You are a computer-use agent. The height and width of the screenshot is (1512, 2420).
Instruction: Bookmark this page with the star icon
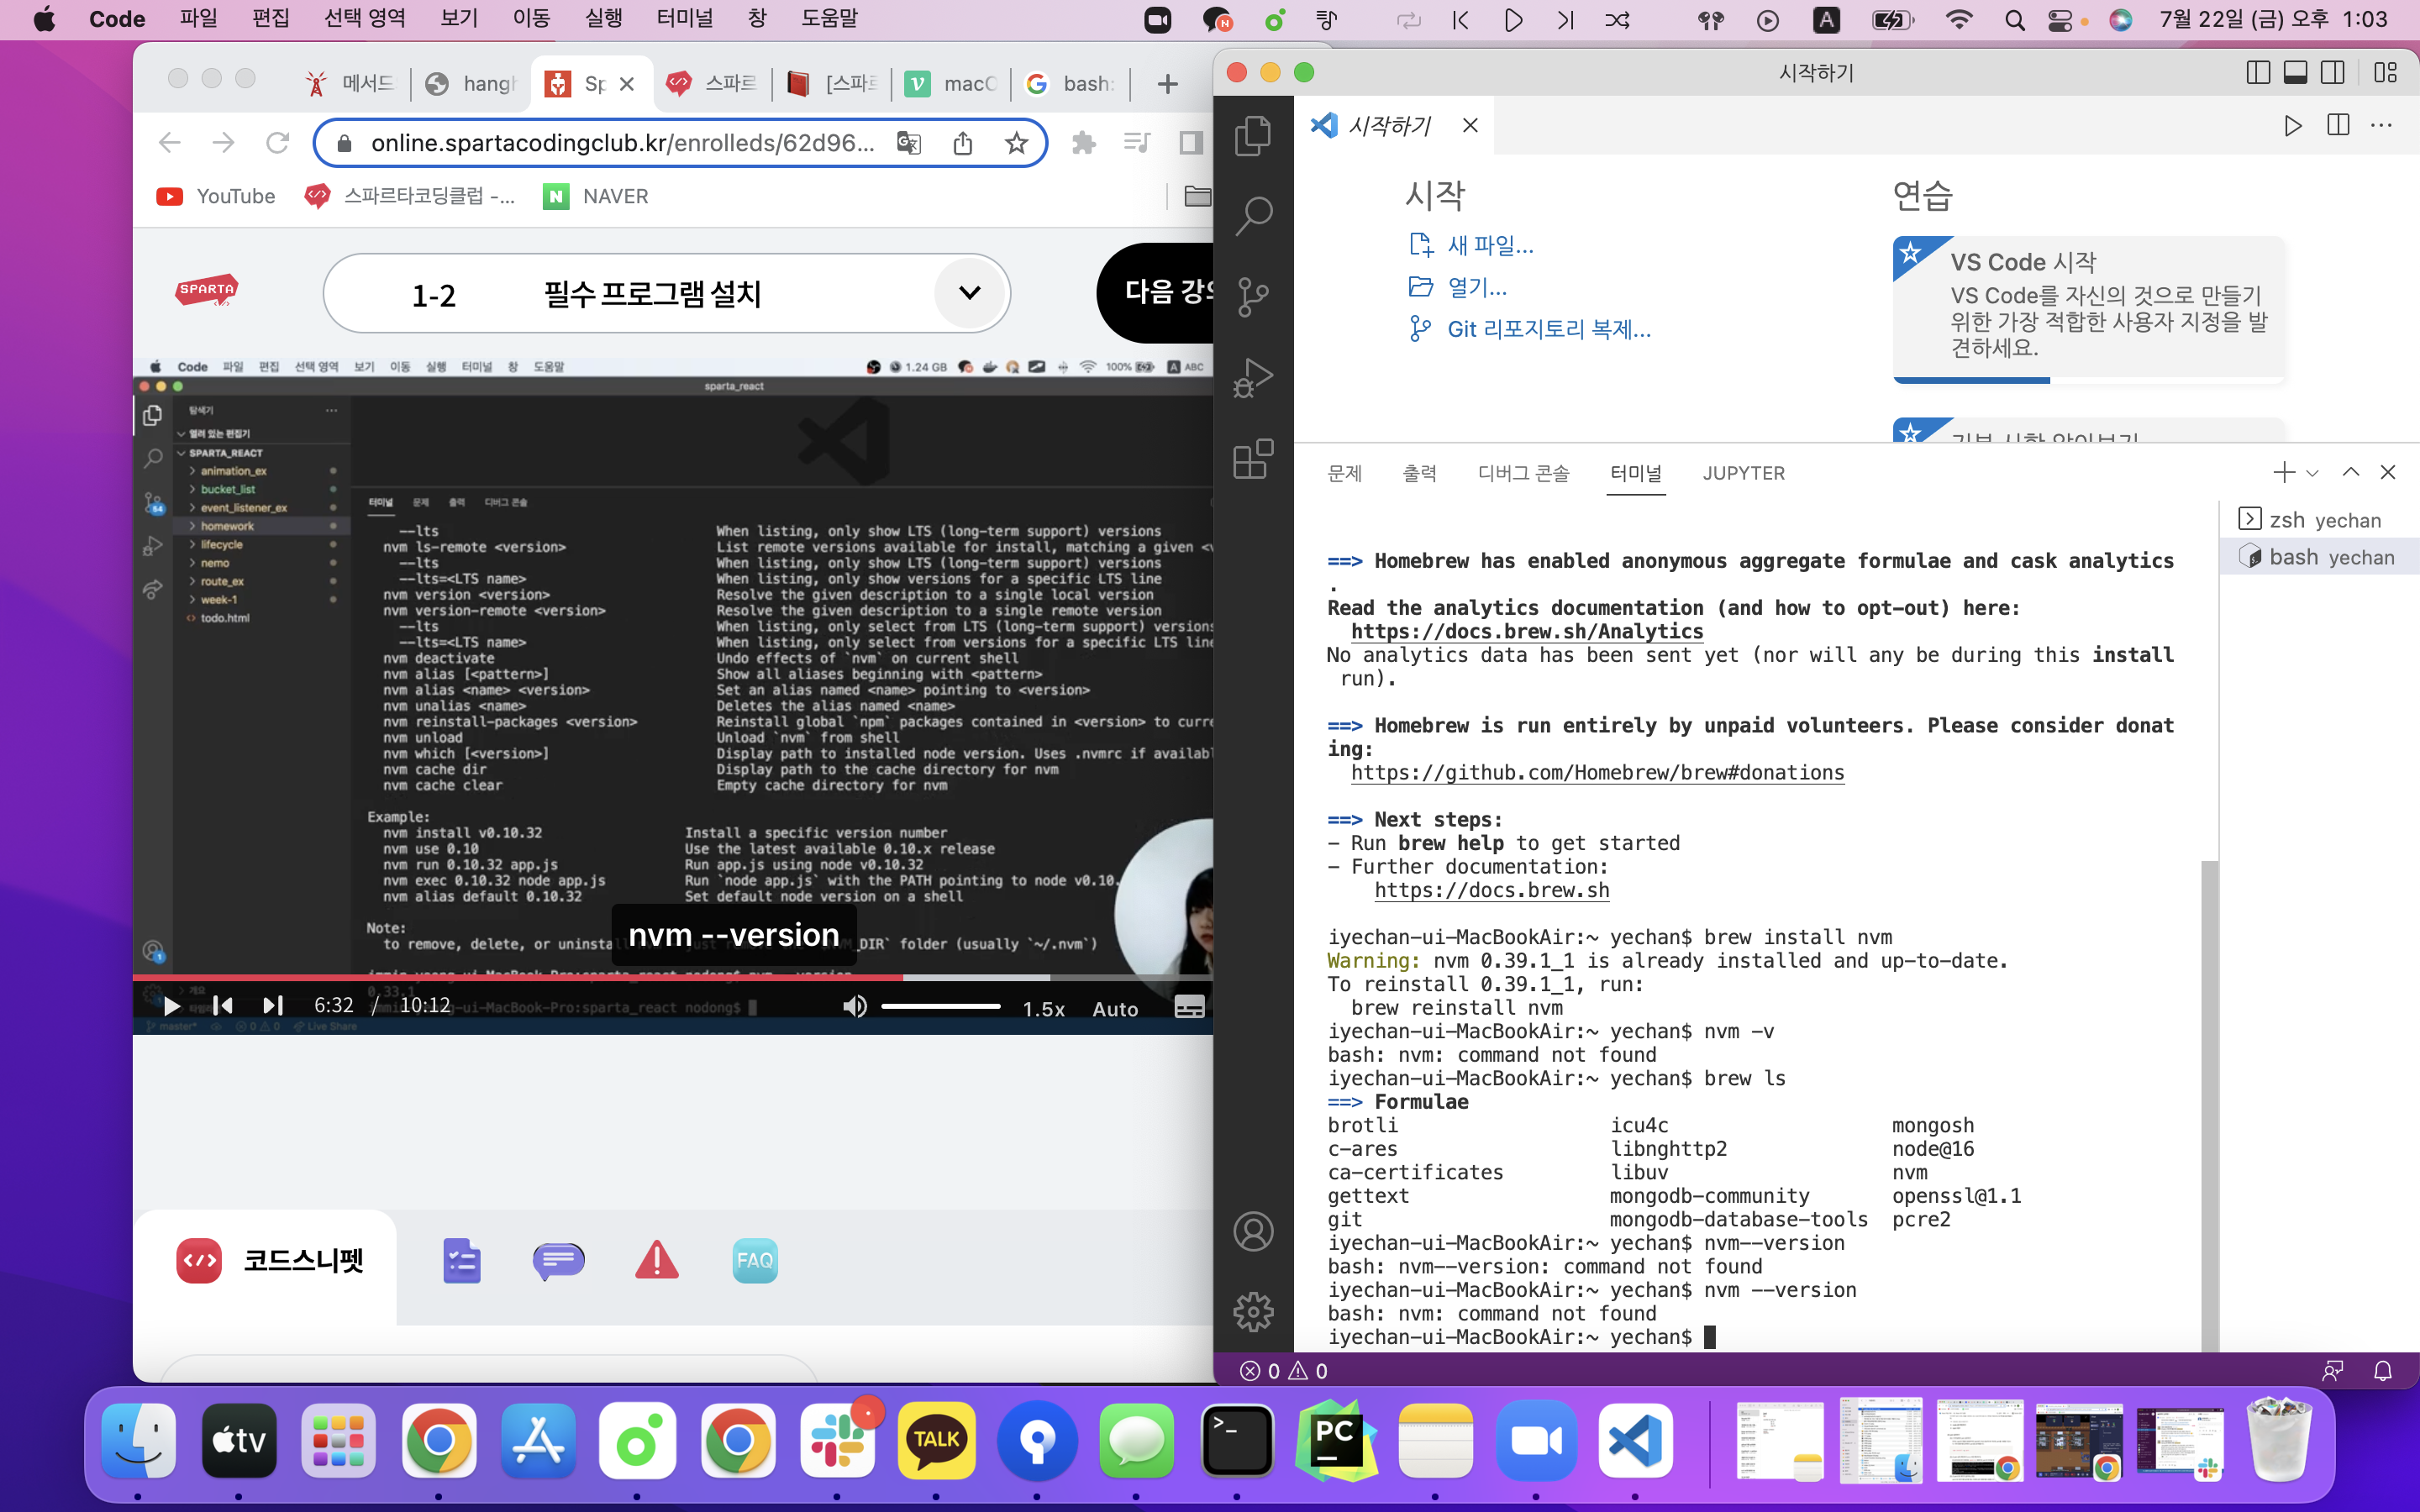point(1016,143)
